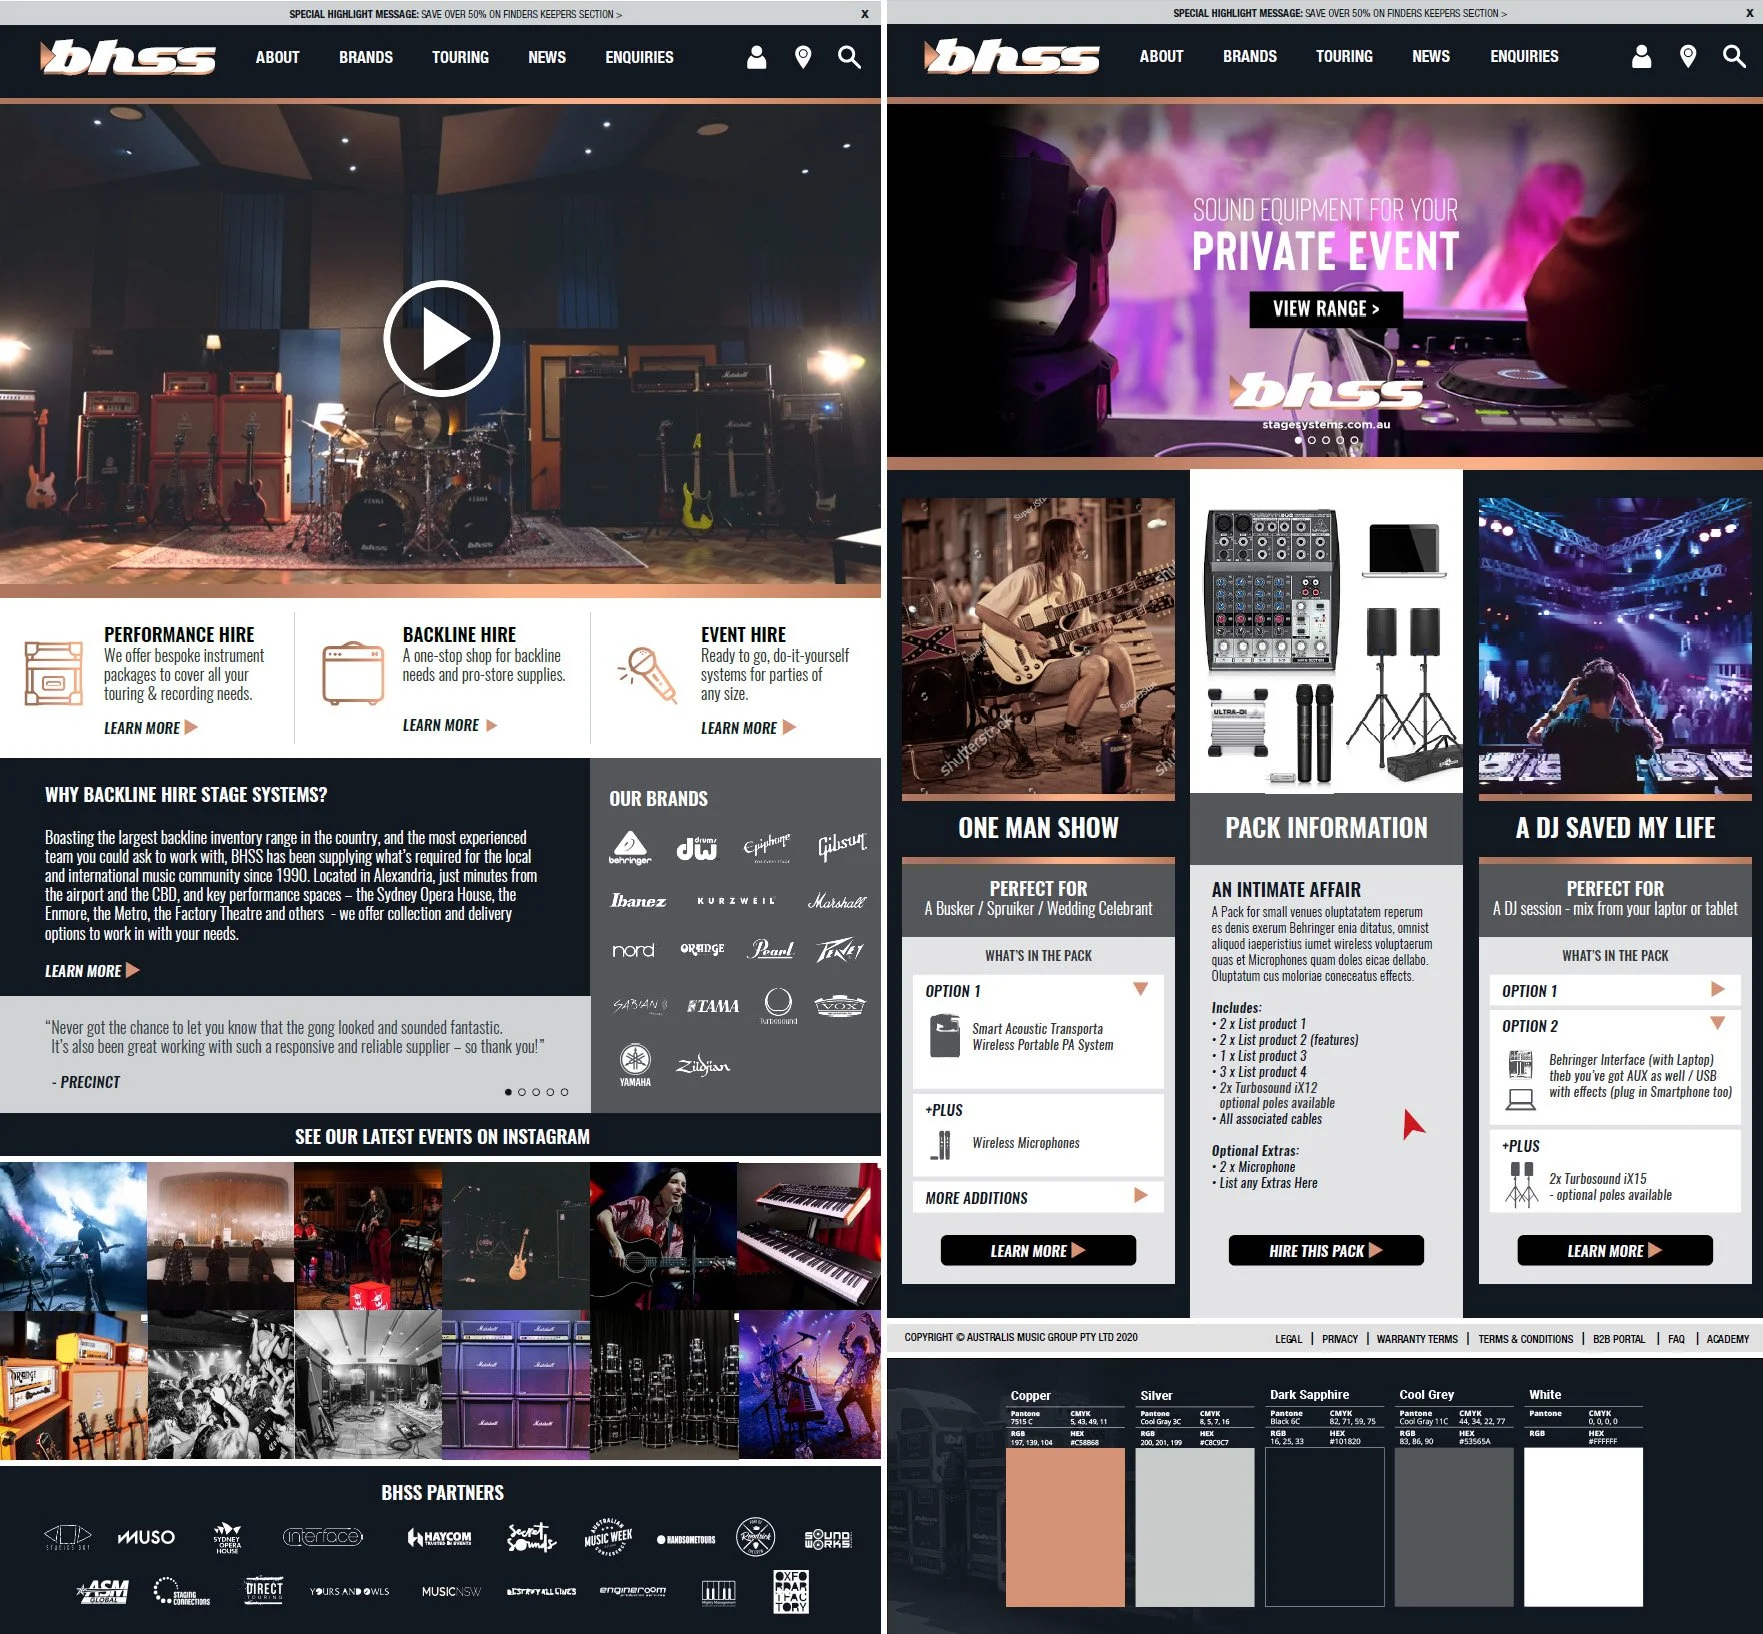Select the Event Hire microphone icon

(647, 674)
